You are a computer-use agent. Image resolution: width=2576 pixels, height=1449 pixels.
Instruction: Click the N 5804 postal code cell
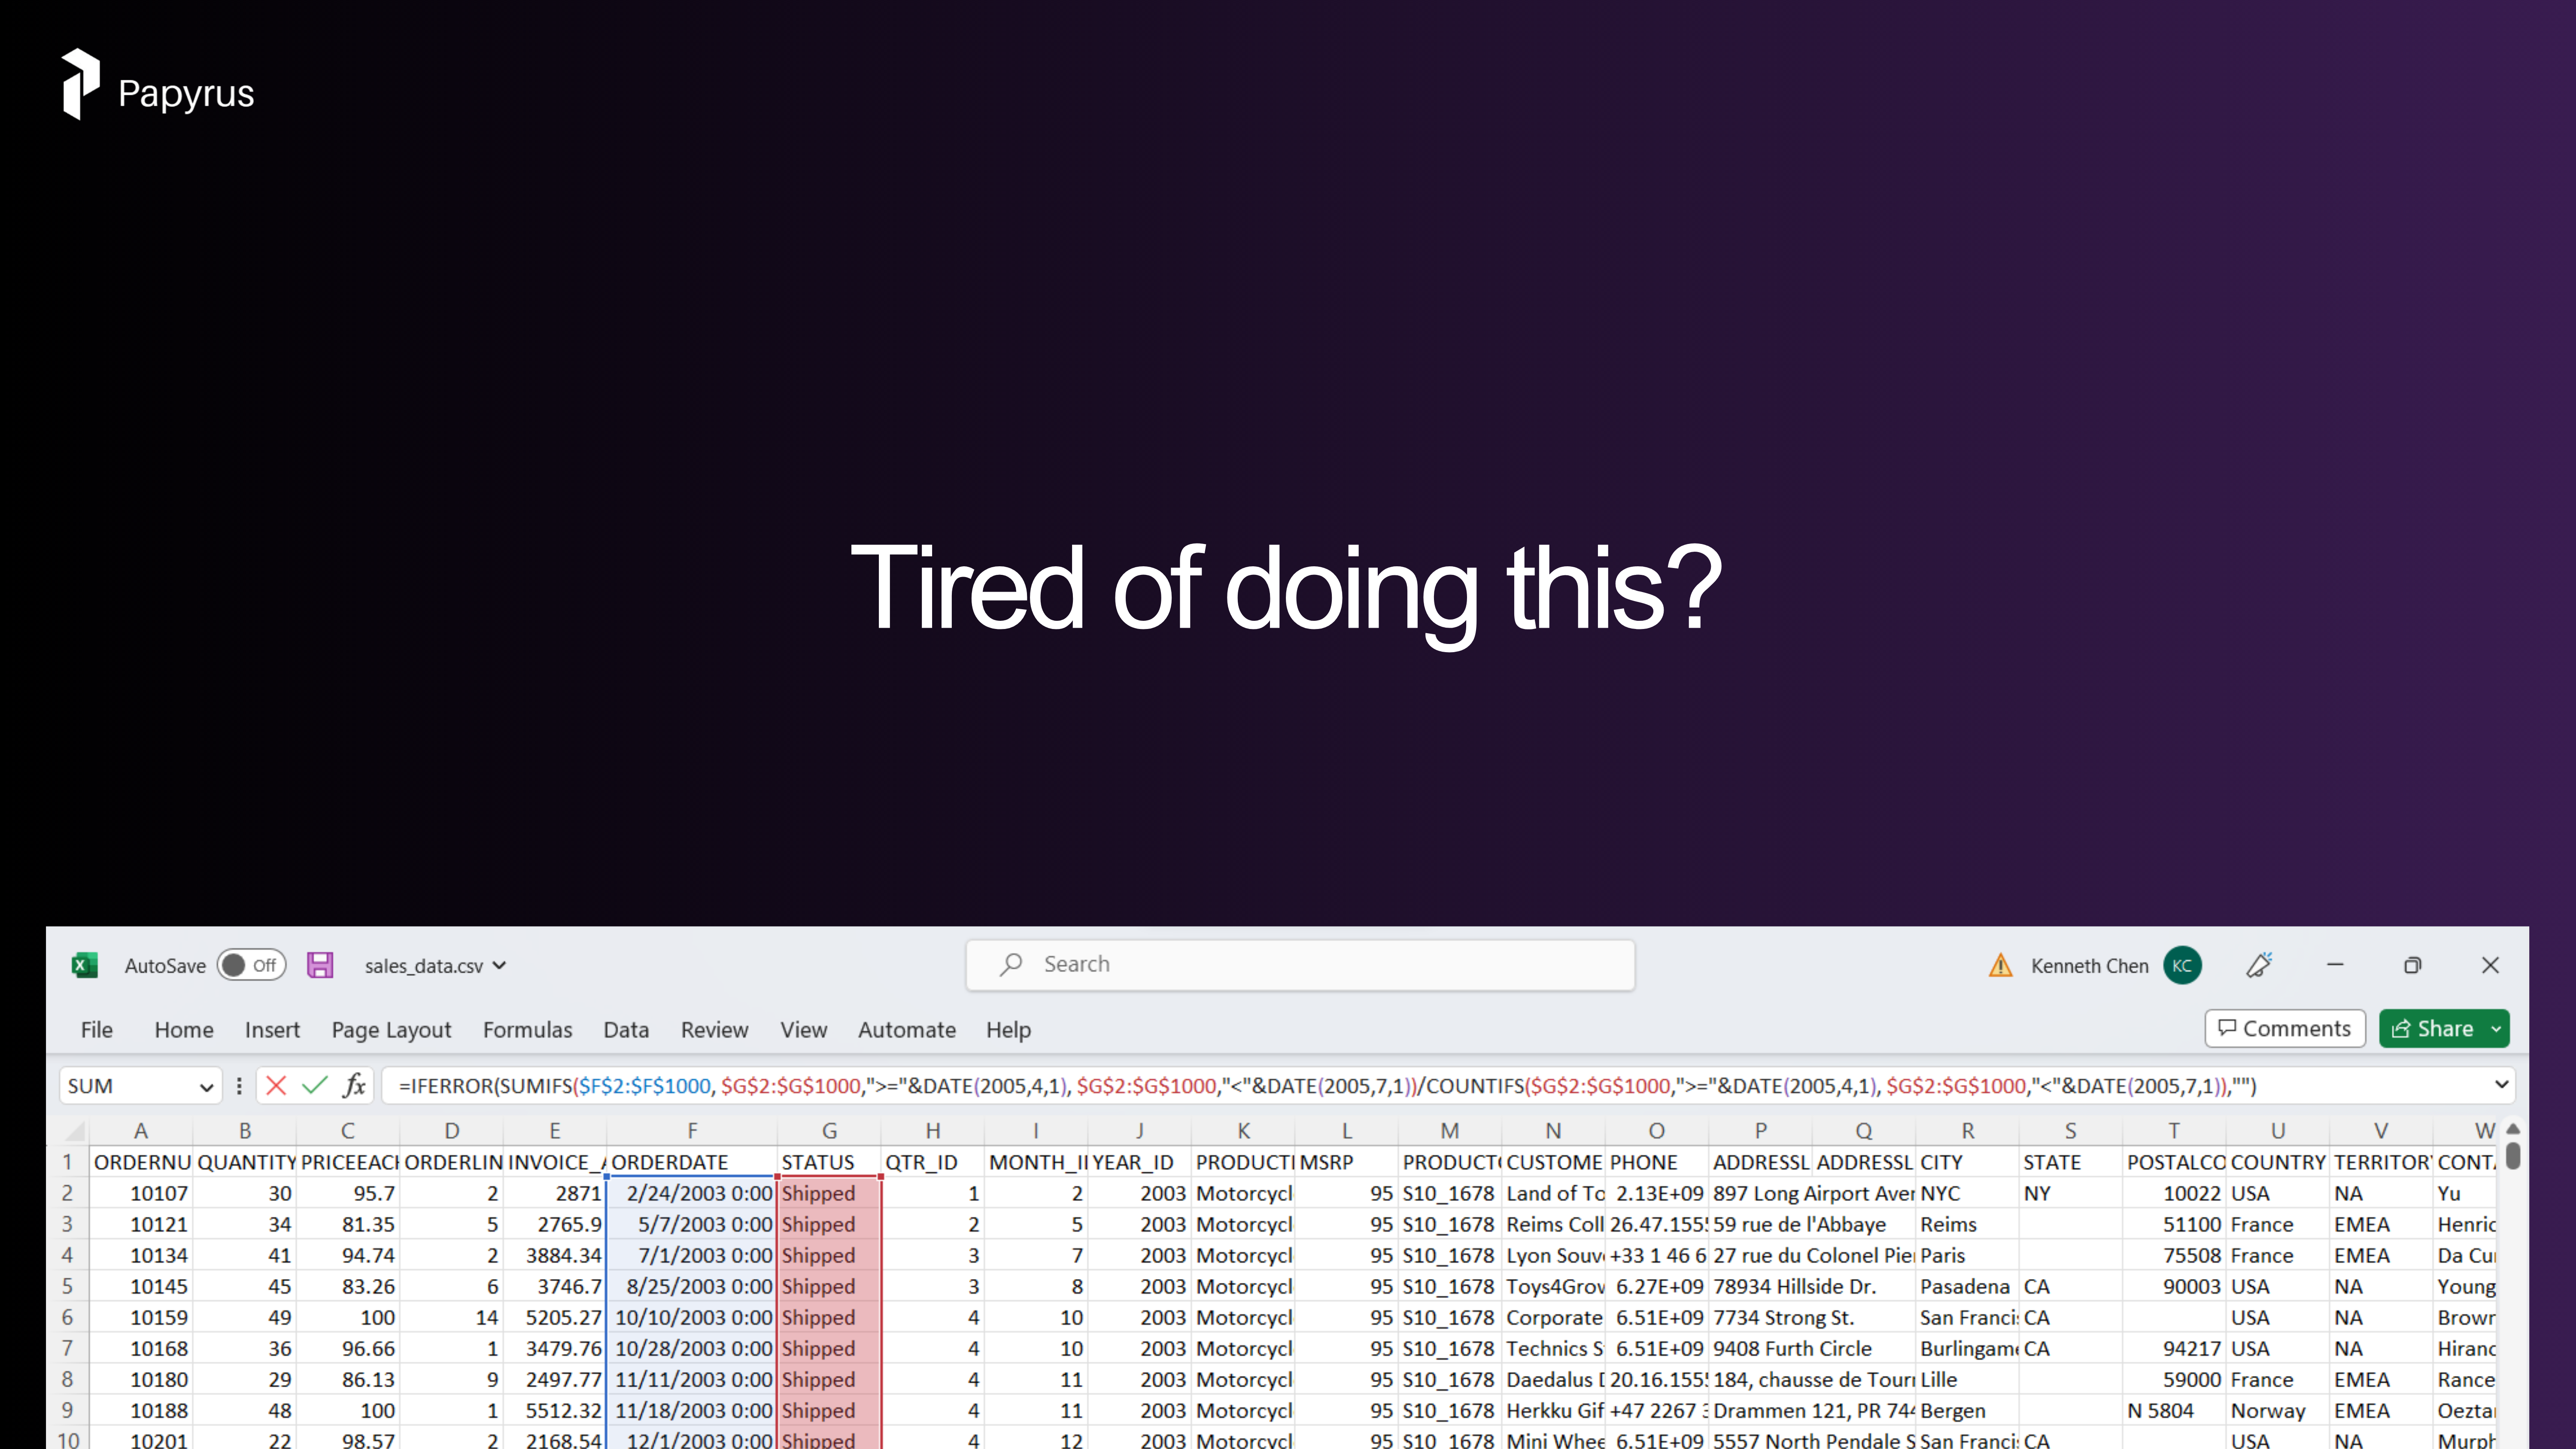2175,1410
